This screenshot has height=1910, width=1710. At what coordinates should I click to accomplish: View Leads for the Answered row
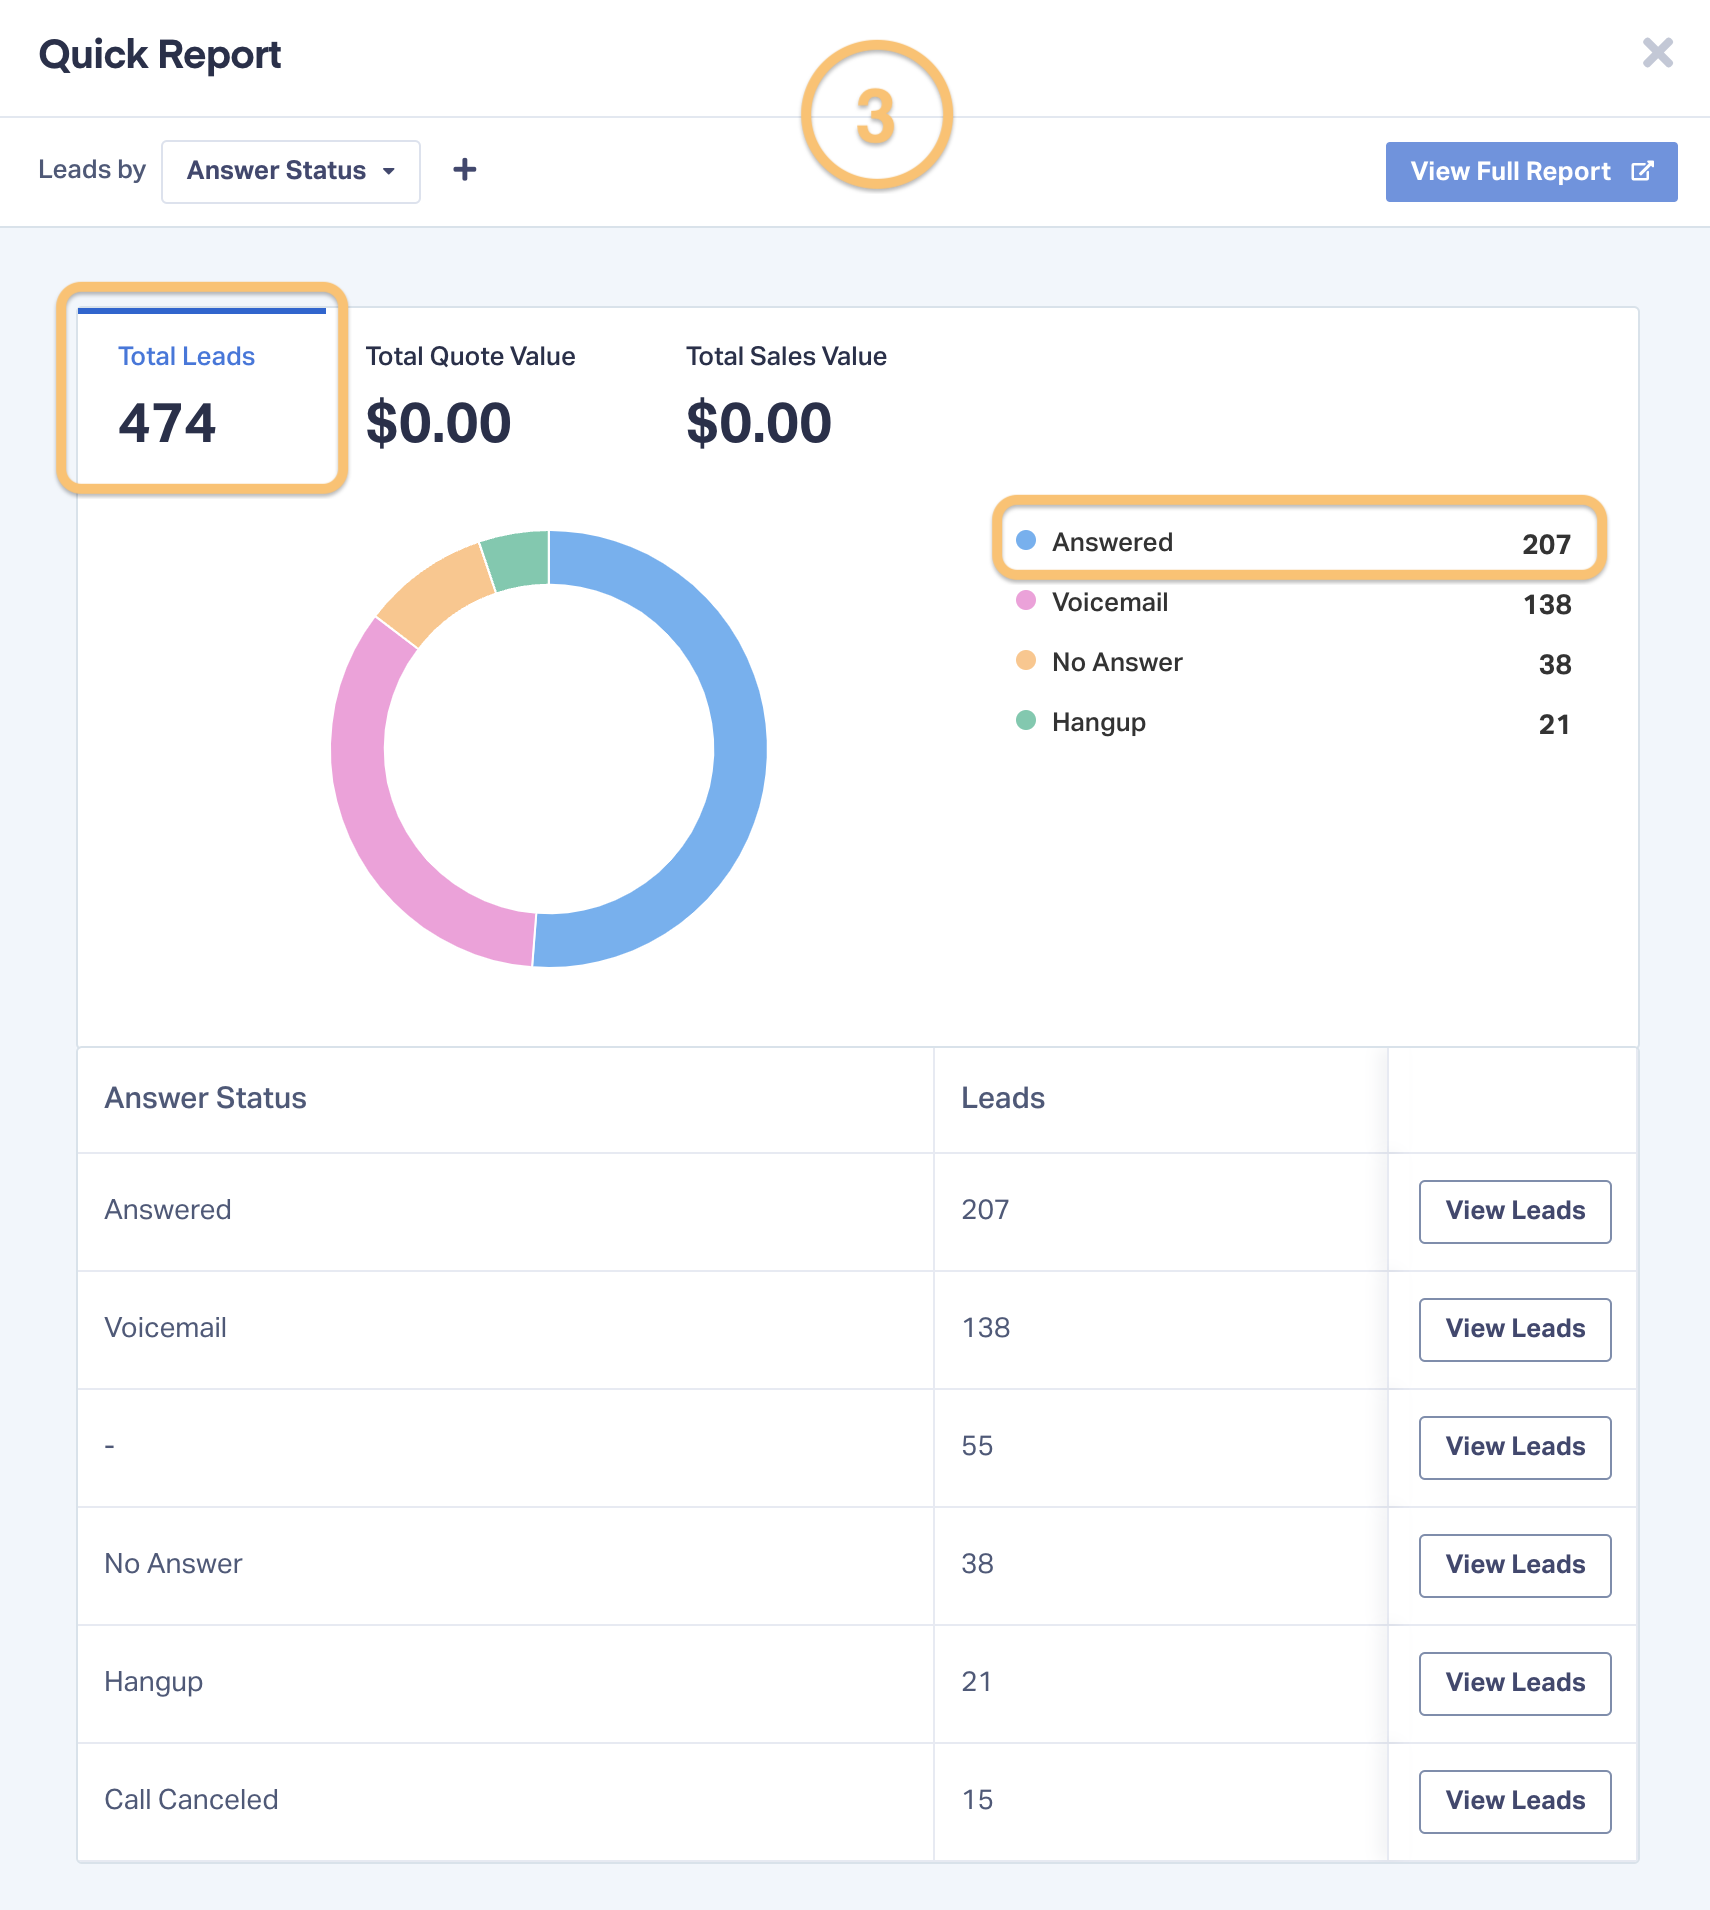[1515, 1211]
